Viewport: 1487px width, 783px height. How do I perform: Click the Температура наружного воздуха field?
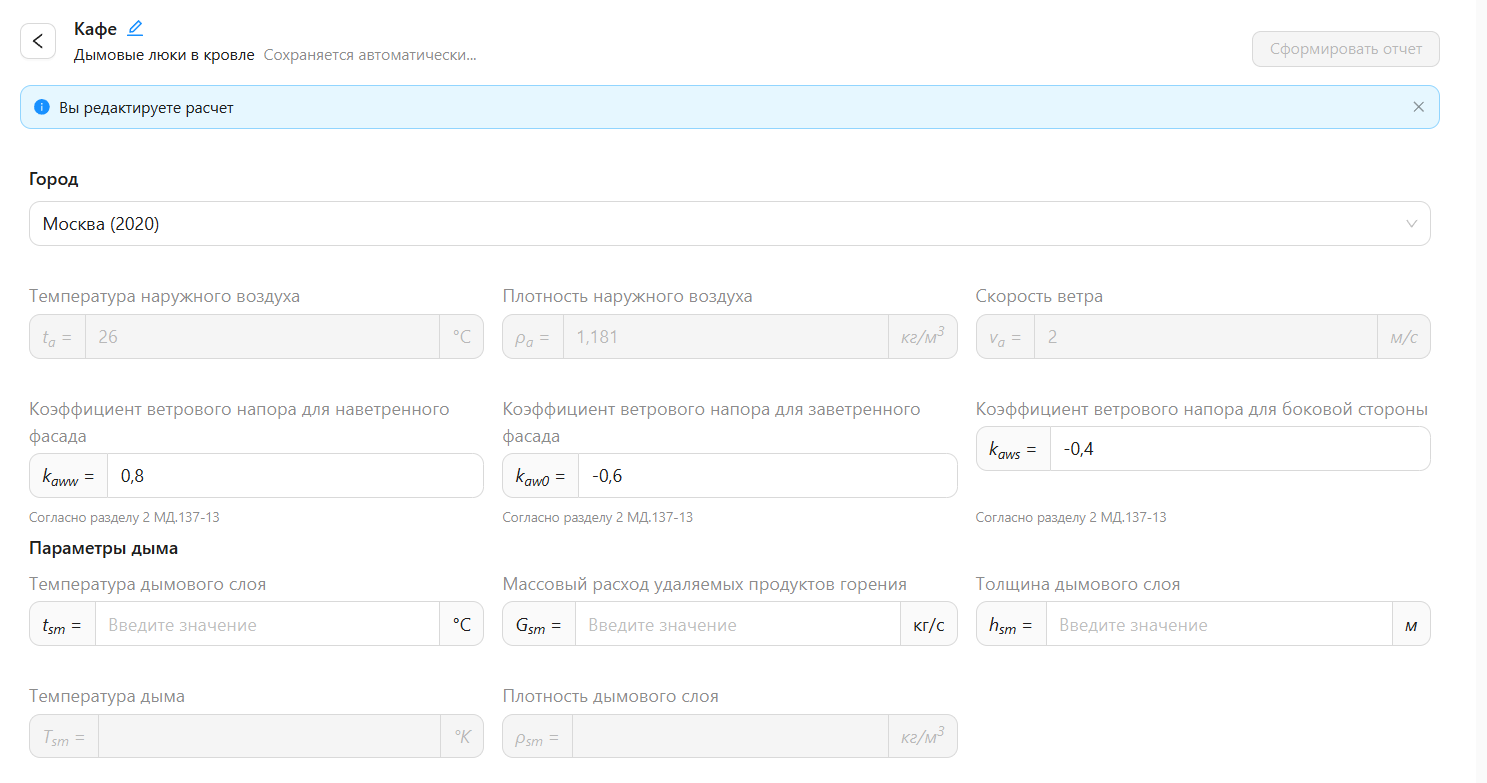(x=261, y=337)
